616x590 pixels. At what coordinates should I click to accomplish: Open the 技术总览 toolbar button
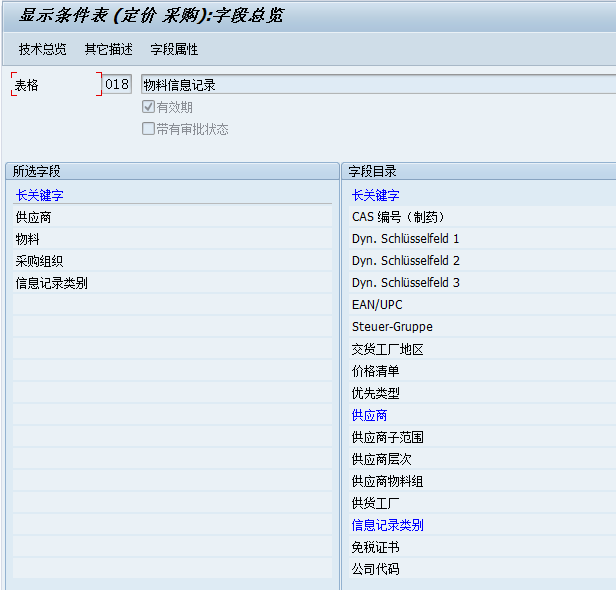pos(42,49)
